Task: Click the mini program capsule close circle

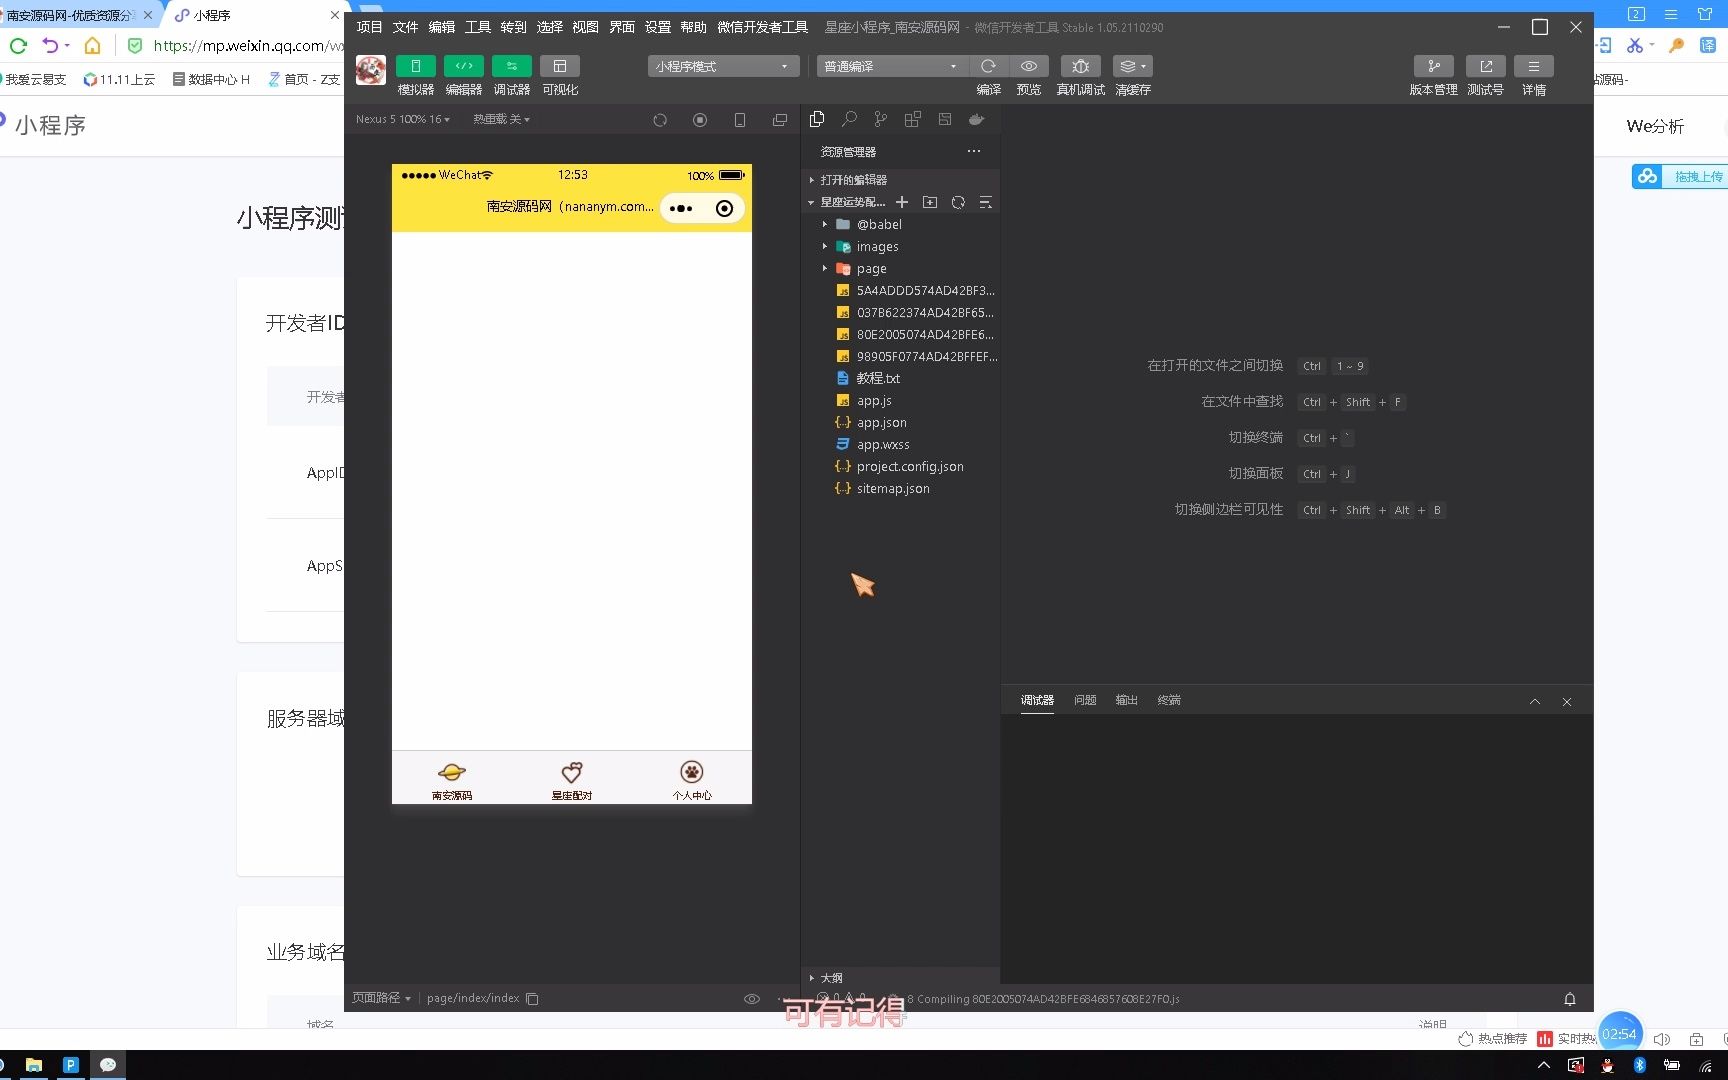Action: tap(724, 208)
